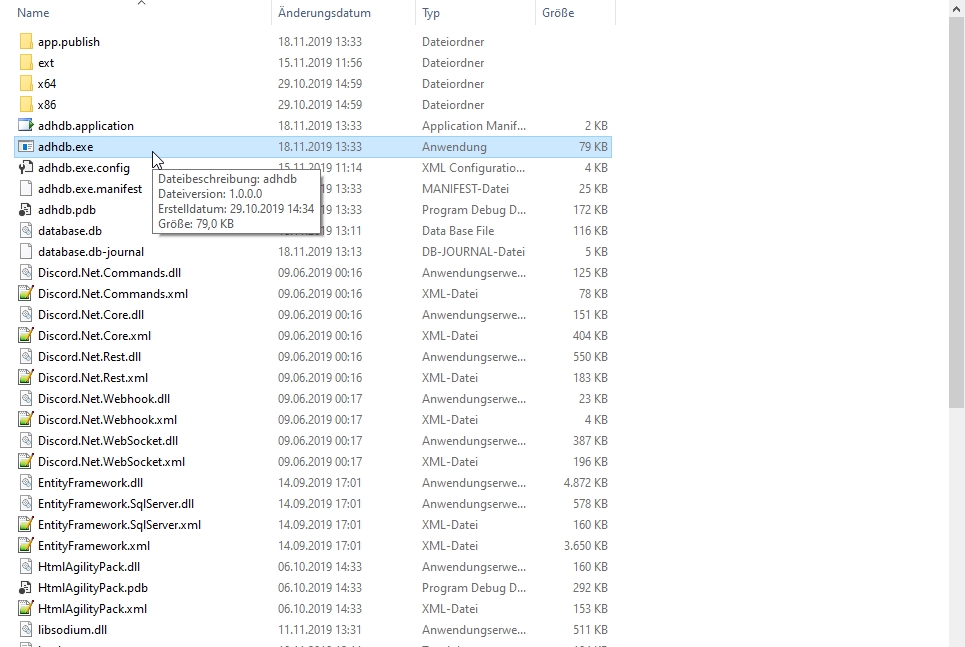
Task: Click the EntityFramework.dll file icon
Action: tap(26, 483)
